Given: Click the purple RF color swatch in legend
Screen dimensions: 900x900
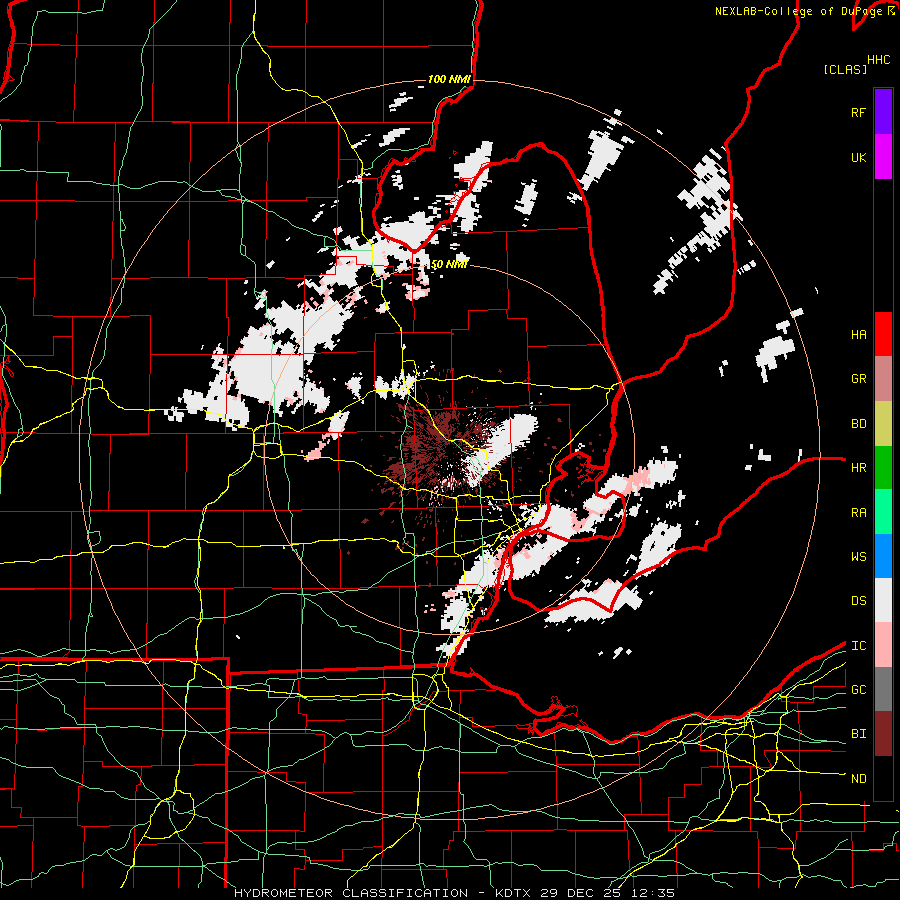Looking at the screenshot, I should click(x=883, y=112).
